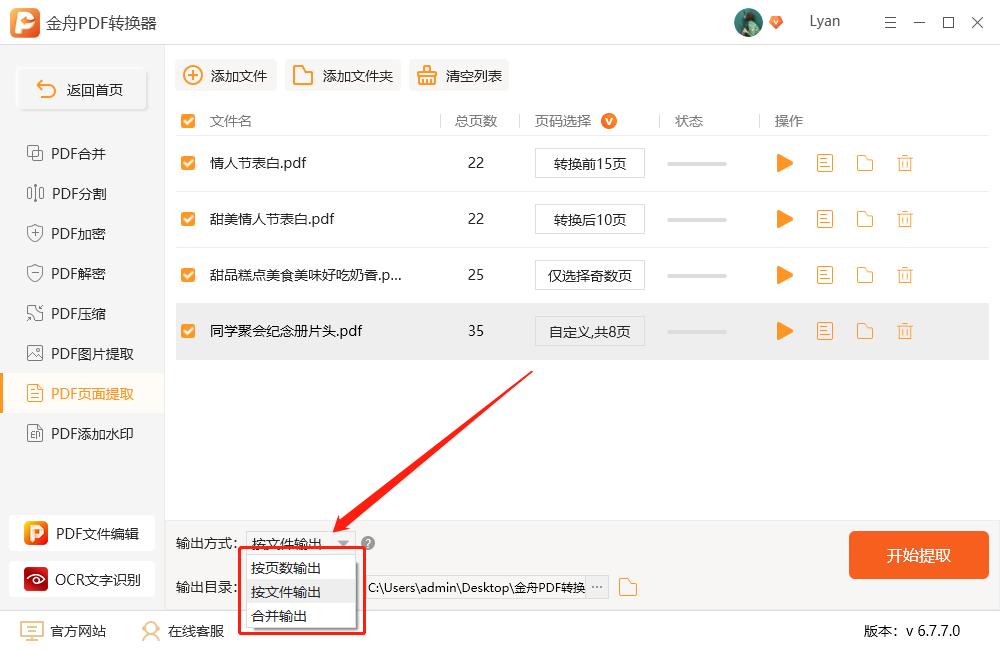Image resolution: width=1000 pixels, height=650 pixels.
Task: Click 自定义,共8页 page selection field
Action: coord(589,331)
